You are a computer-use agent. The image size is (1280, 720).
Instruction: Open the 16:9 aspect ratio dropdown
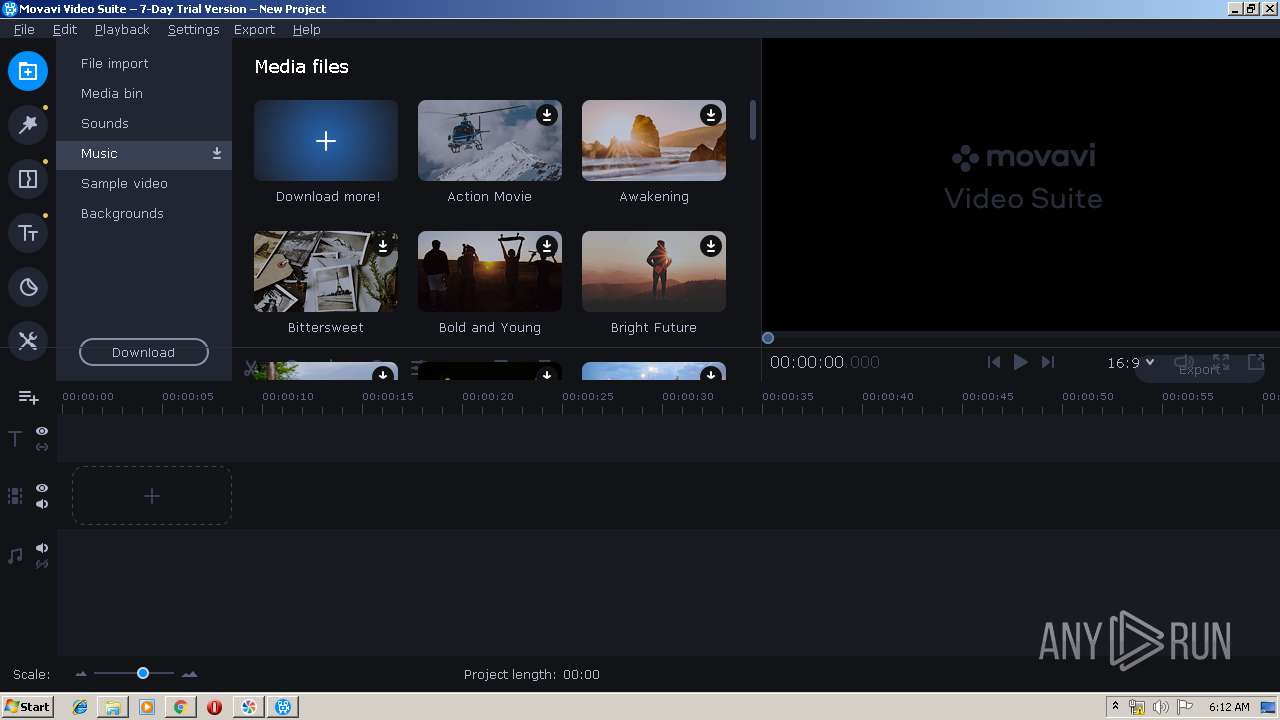[x=1131, y=363]
